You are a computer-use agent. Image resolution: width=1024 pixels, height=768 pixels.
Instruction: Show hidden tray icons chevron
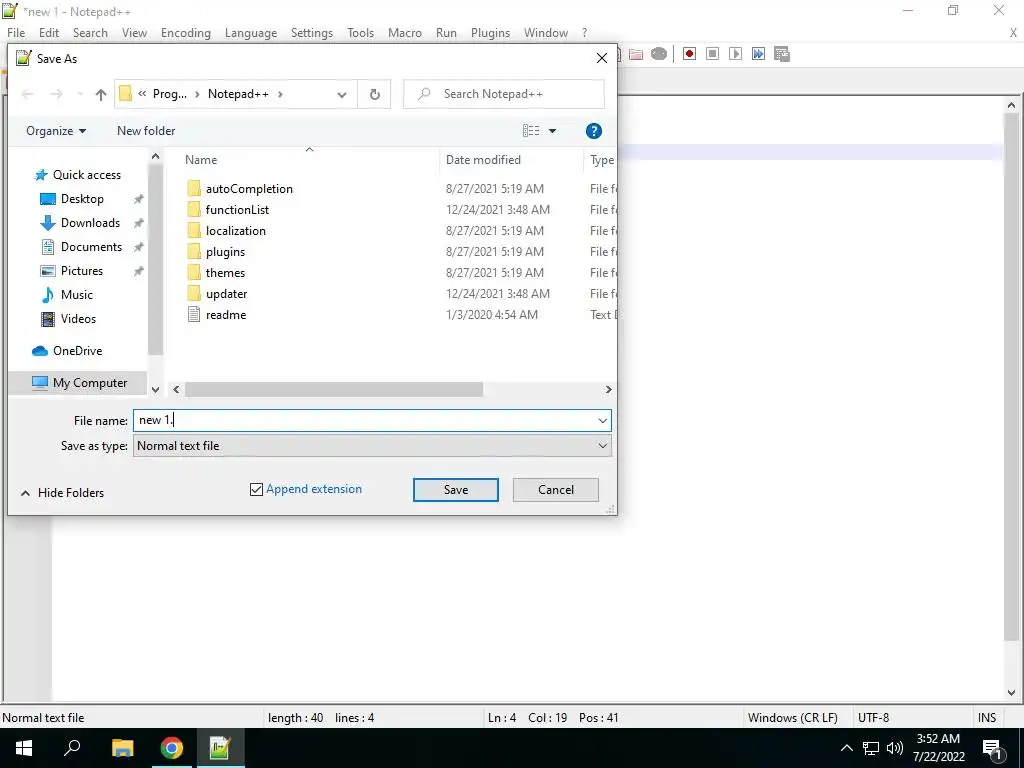click(846, 748)
